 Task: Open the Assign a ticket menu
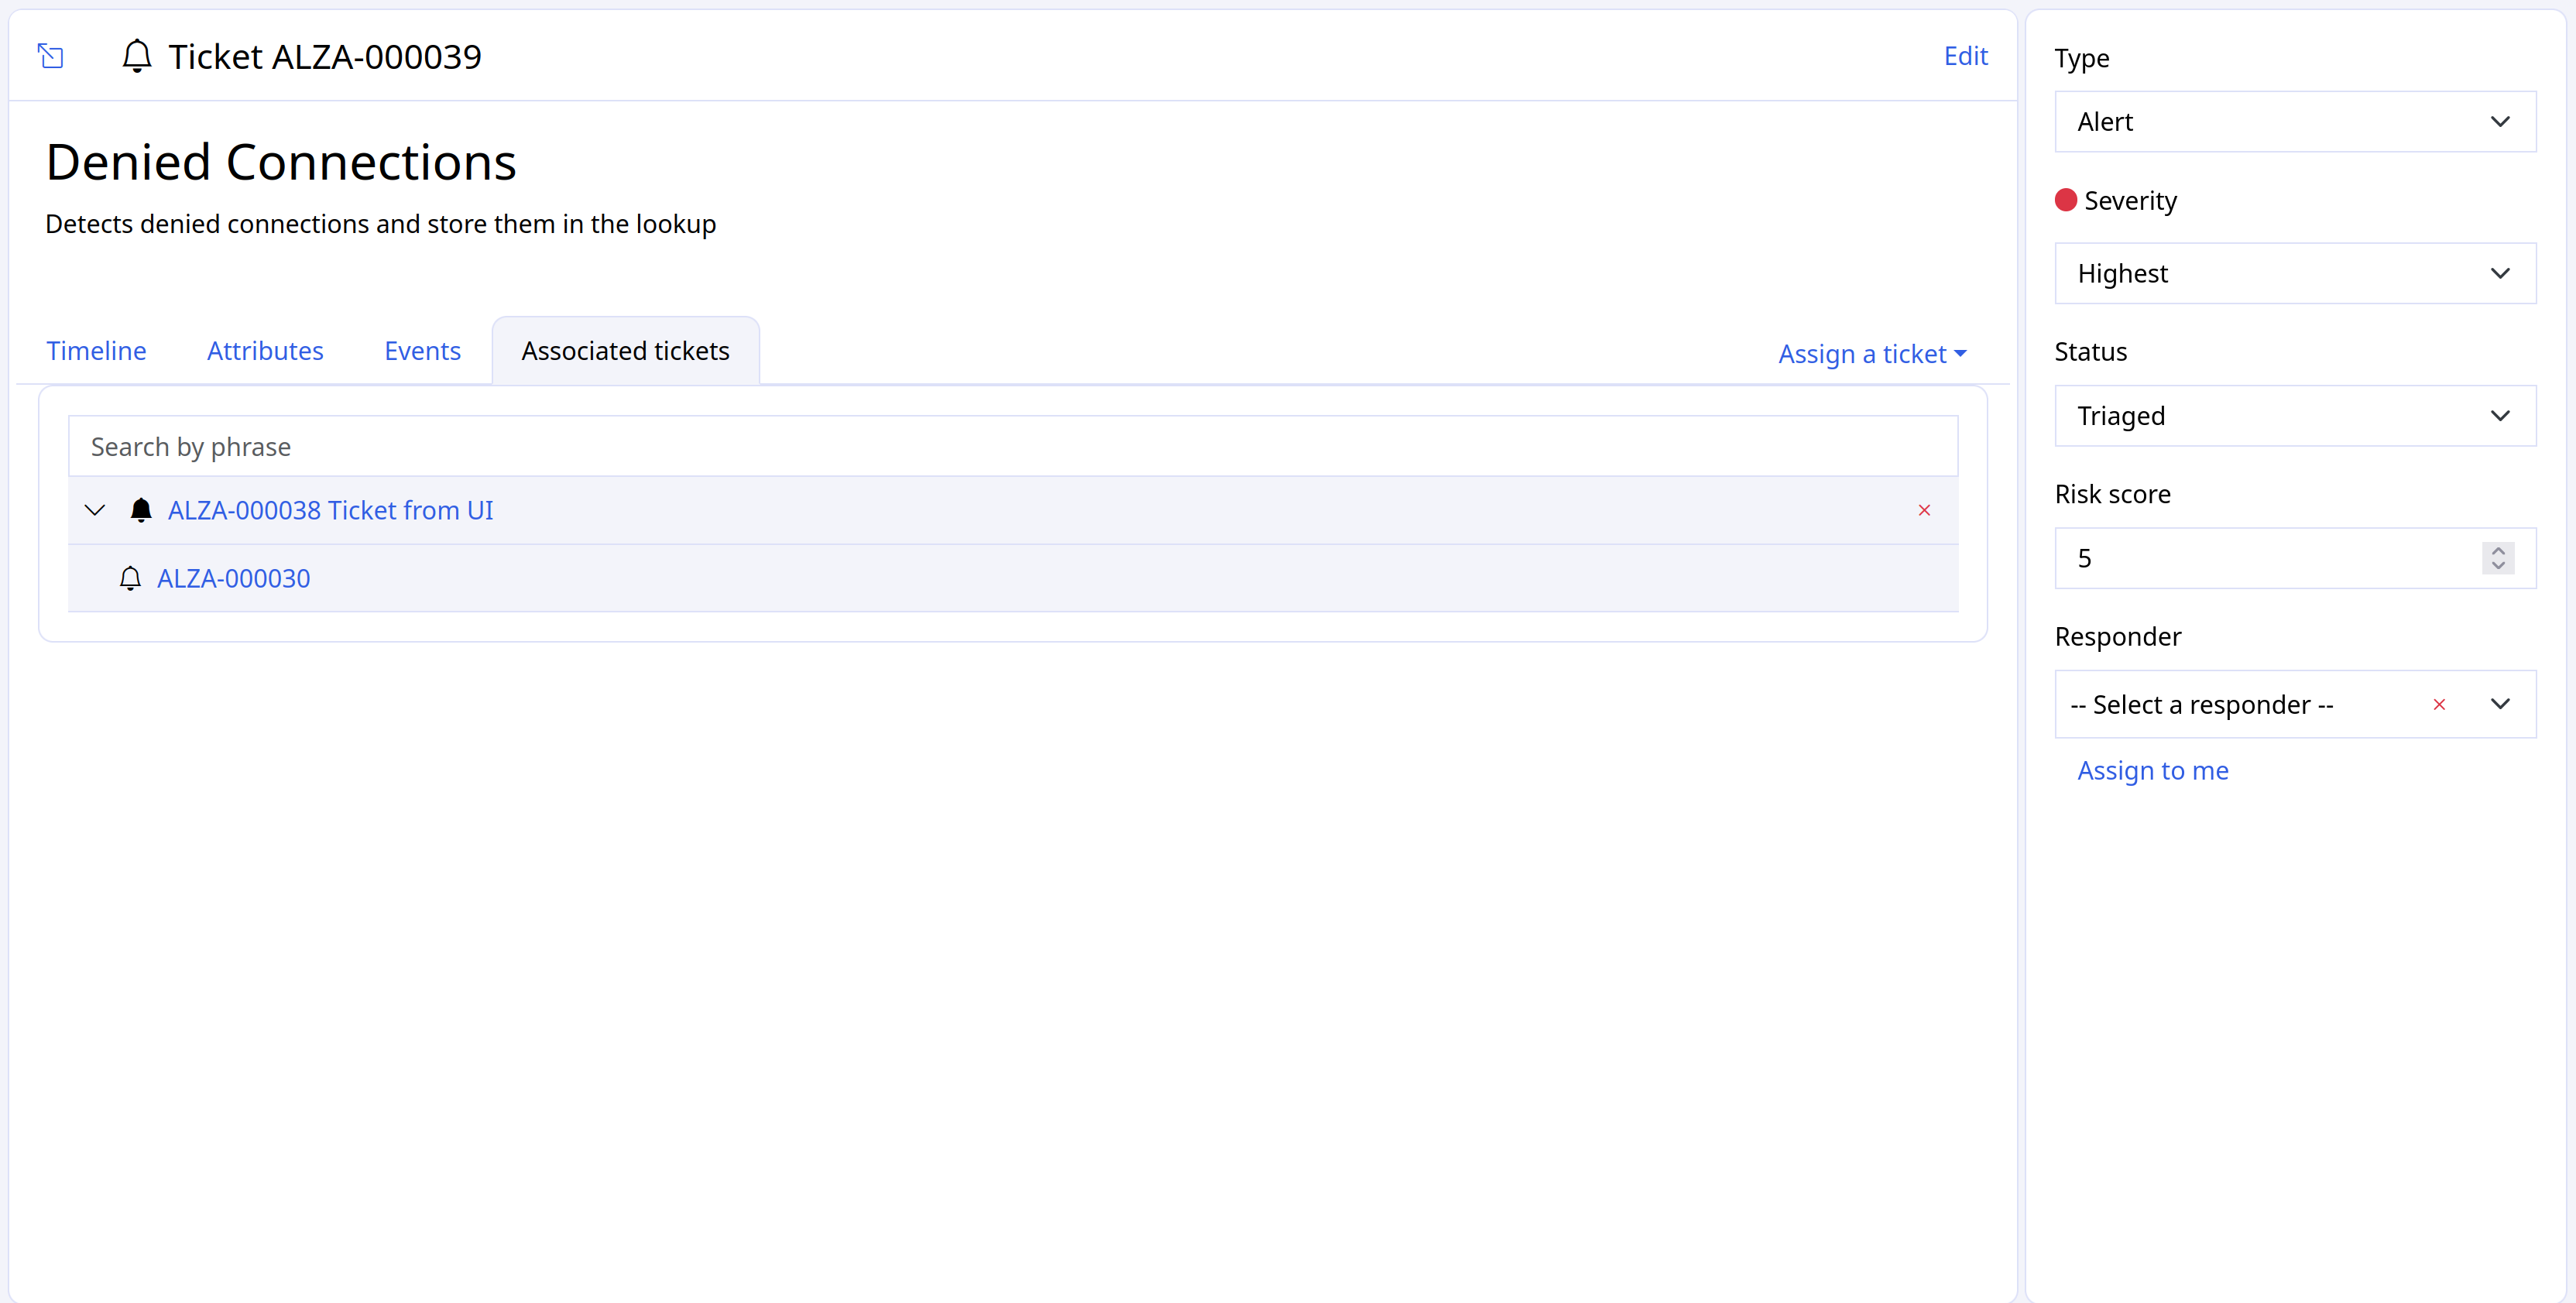coord(1871,353)
